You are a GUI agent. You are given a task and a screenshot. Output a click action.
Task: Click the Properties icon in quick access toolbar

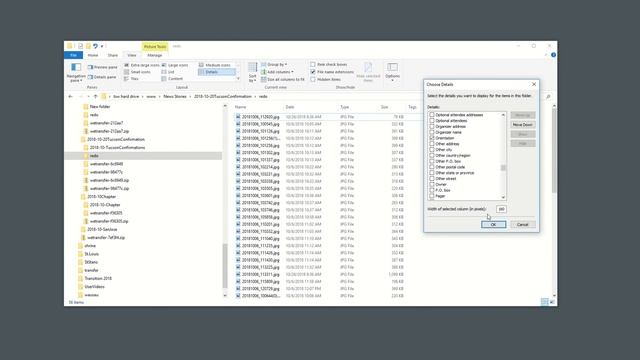[80, 46]
